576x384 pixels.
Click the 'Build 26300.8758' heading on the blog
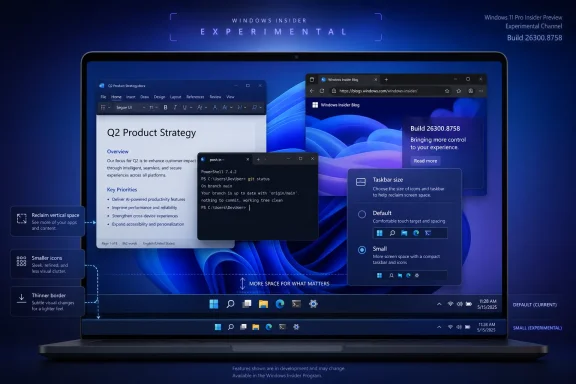(435, 129)
